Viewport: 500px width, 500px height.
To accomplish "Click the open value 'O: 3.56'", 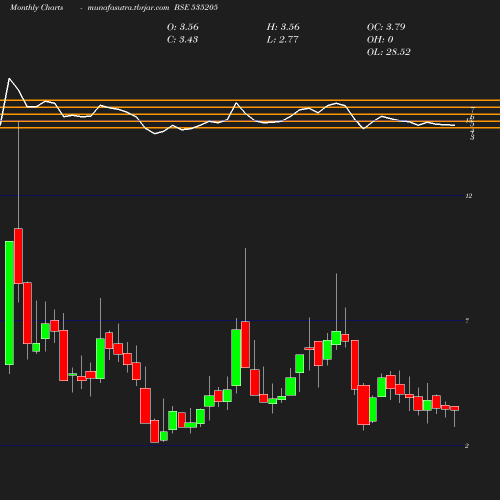I will click(183, 27).
